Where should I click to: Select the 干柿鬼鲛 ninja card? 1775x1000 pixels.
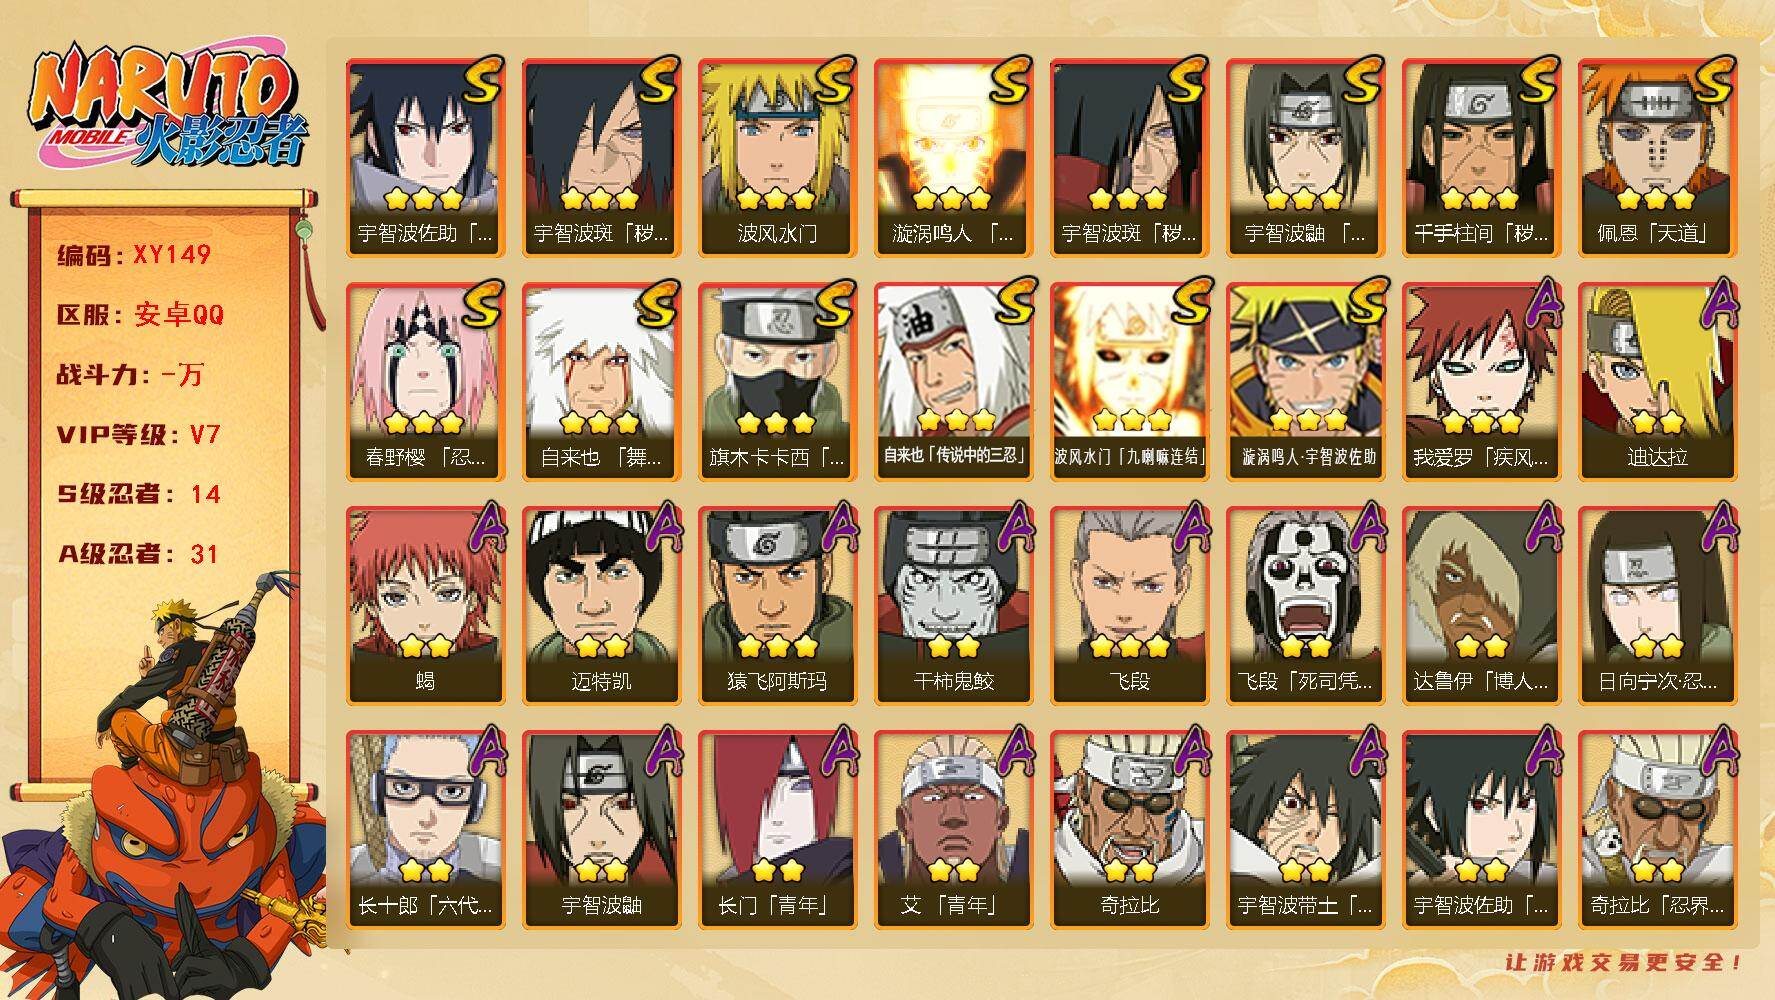click(952, 605)
